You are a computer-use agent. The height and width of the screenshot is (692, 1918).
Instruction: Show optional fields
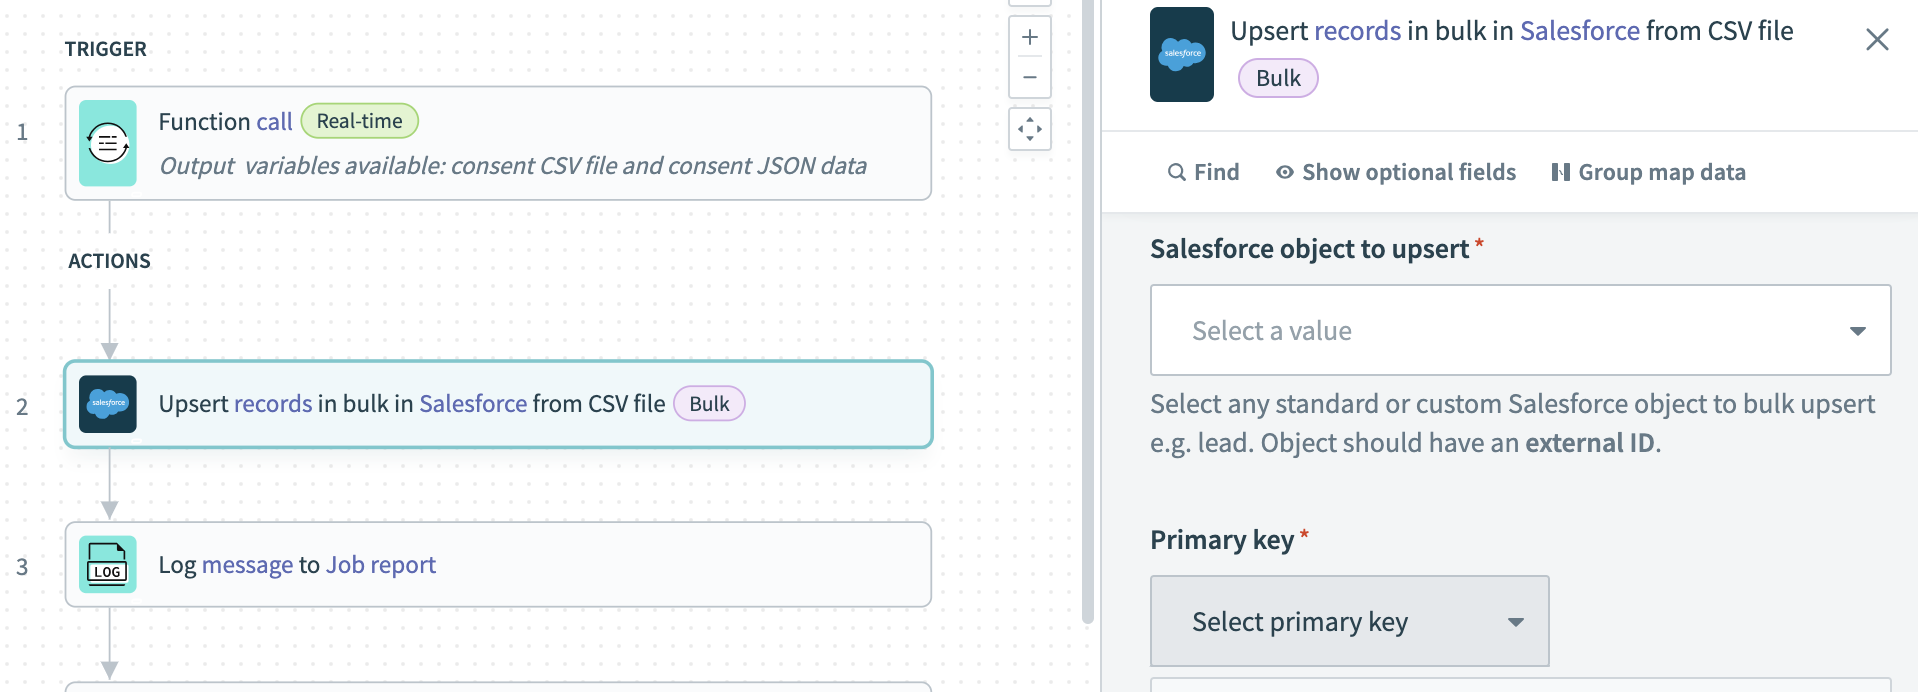(1396, 172)
